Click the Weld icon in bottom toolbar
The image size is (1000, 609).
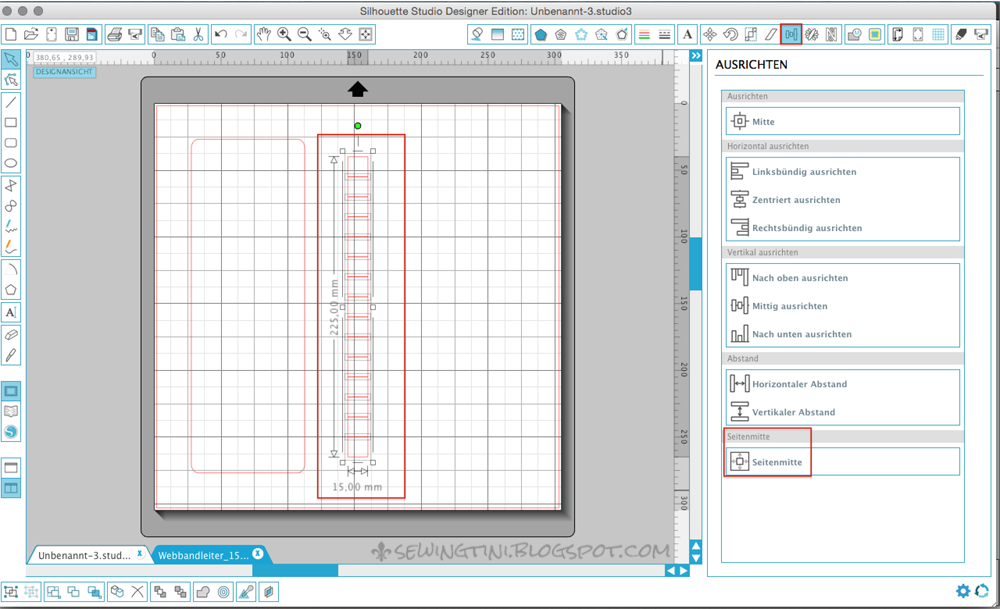203,592
